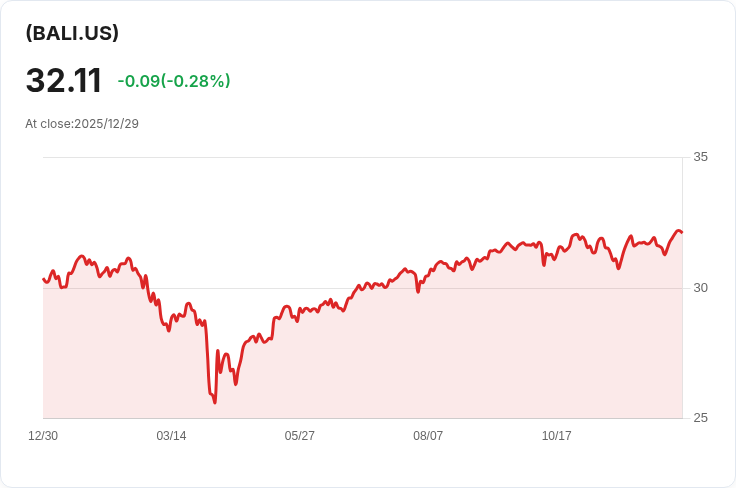Click the price line above the 05/27 date

pos(299,312)
